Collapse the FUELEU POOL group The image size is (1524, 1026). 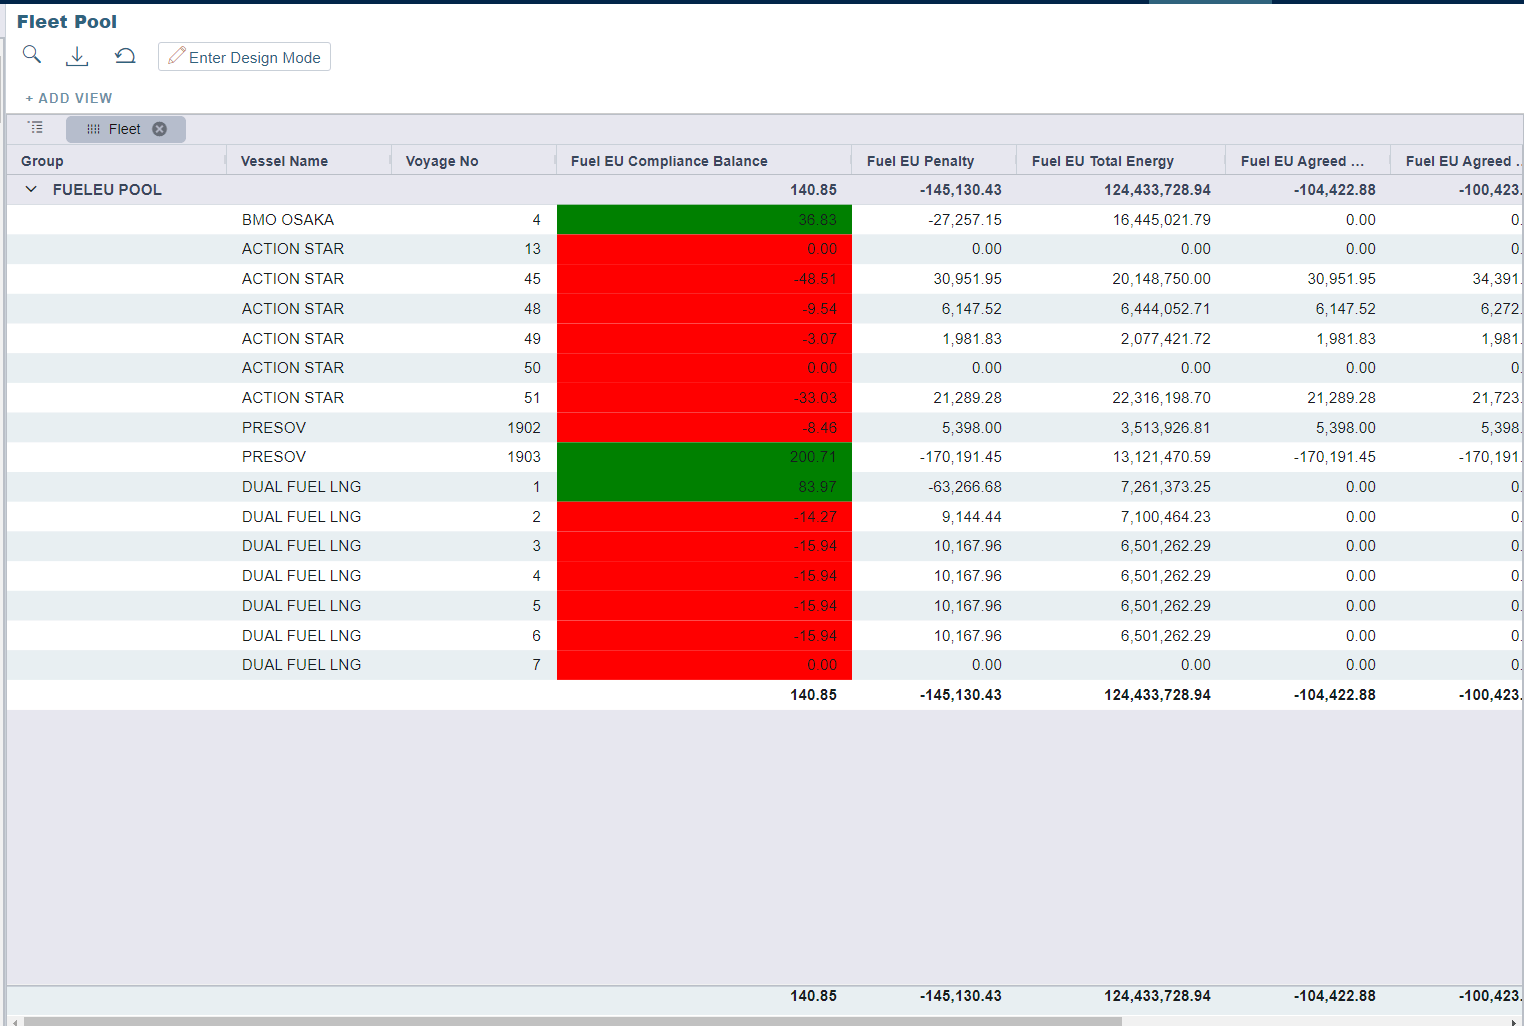tap(31, 189)
